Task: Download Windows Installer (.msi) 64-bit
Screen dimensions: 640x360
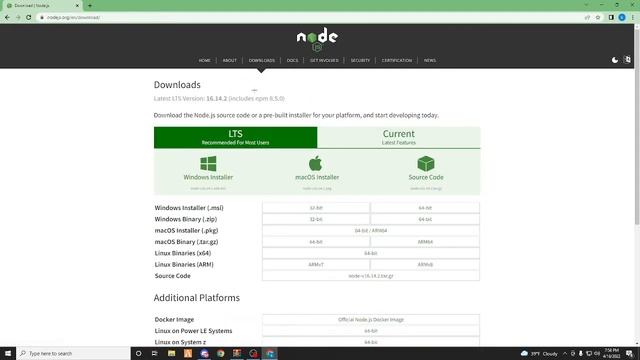Action: click(x=425, y=208)
